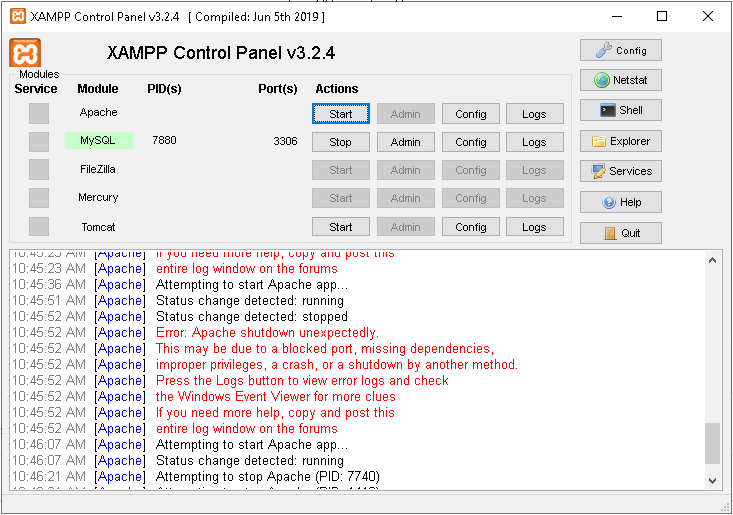Click the log scrollbar down arrow
This screenshot has height=515, width=733.
click(712, 480)
